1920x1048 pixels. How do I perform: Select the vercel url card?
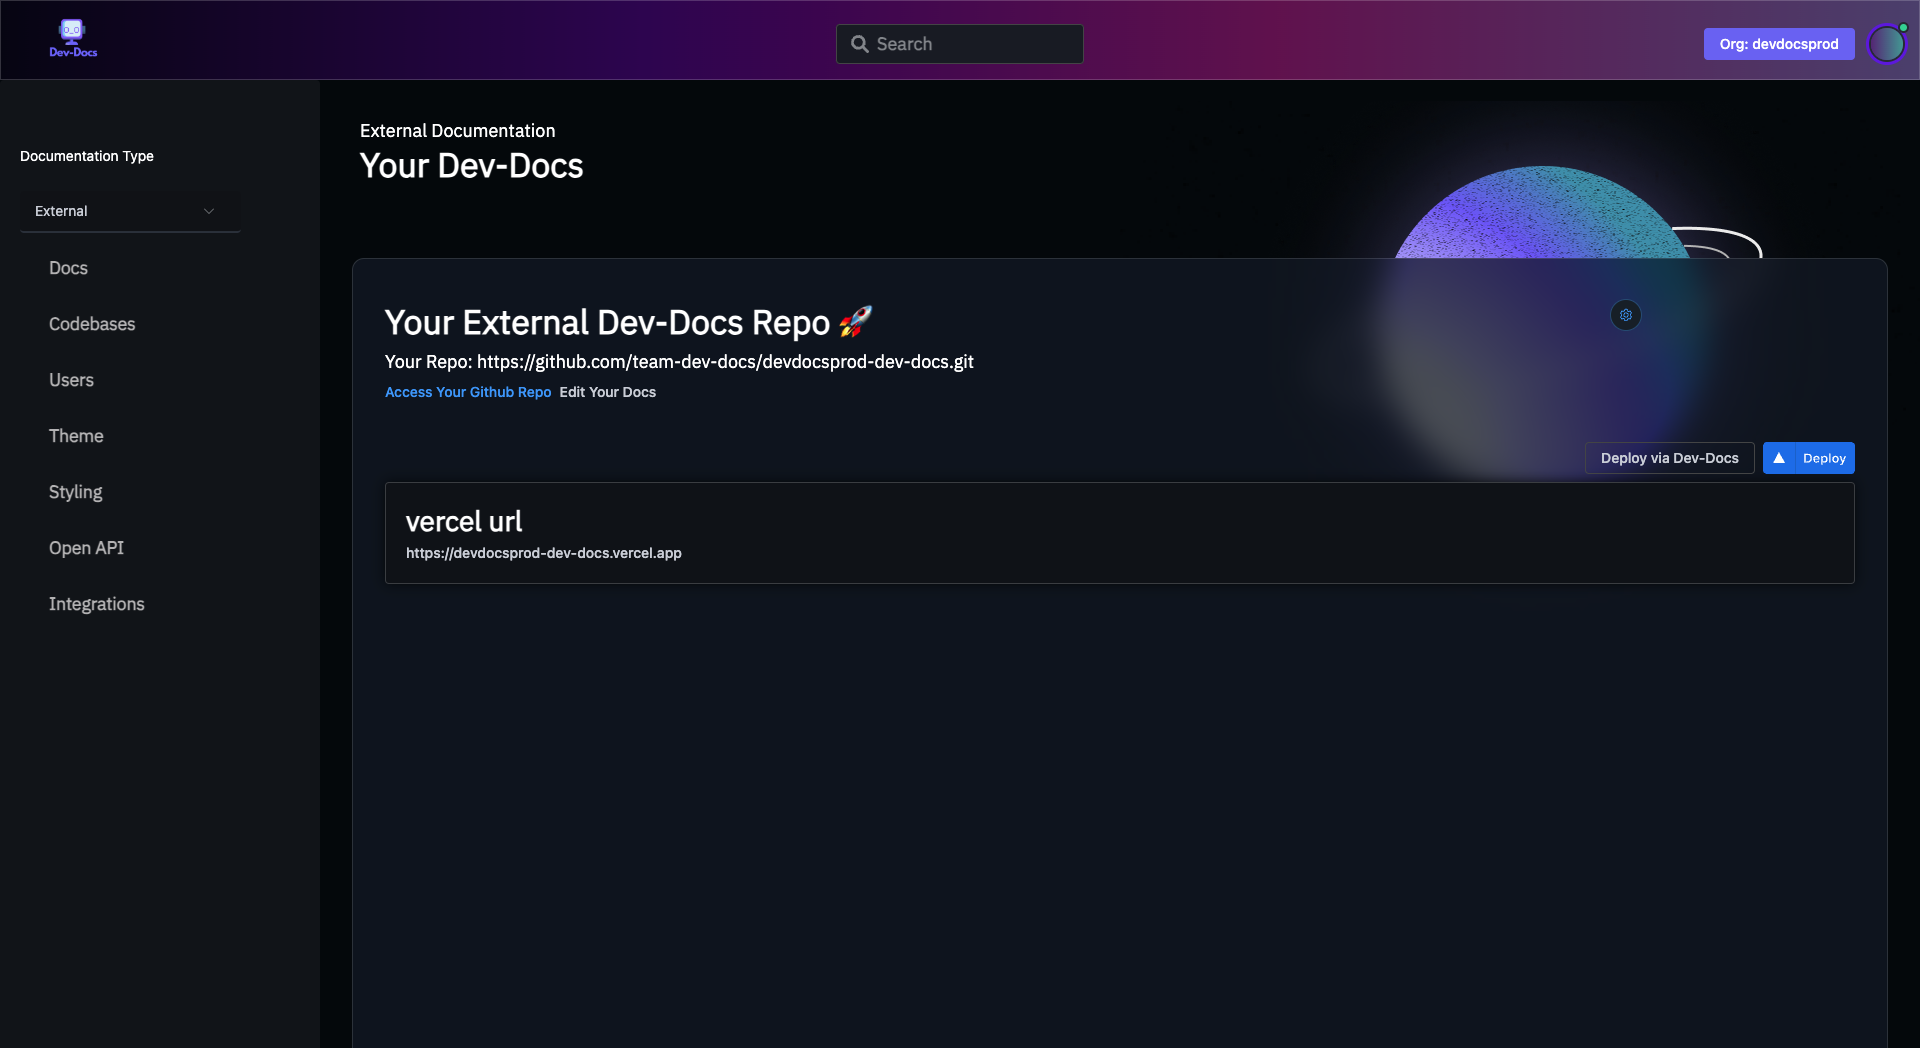[1120, 533]
